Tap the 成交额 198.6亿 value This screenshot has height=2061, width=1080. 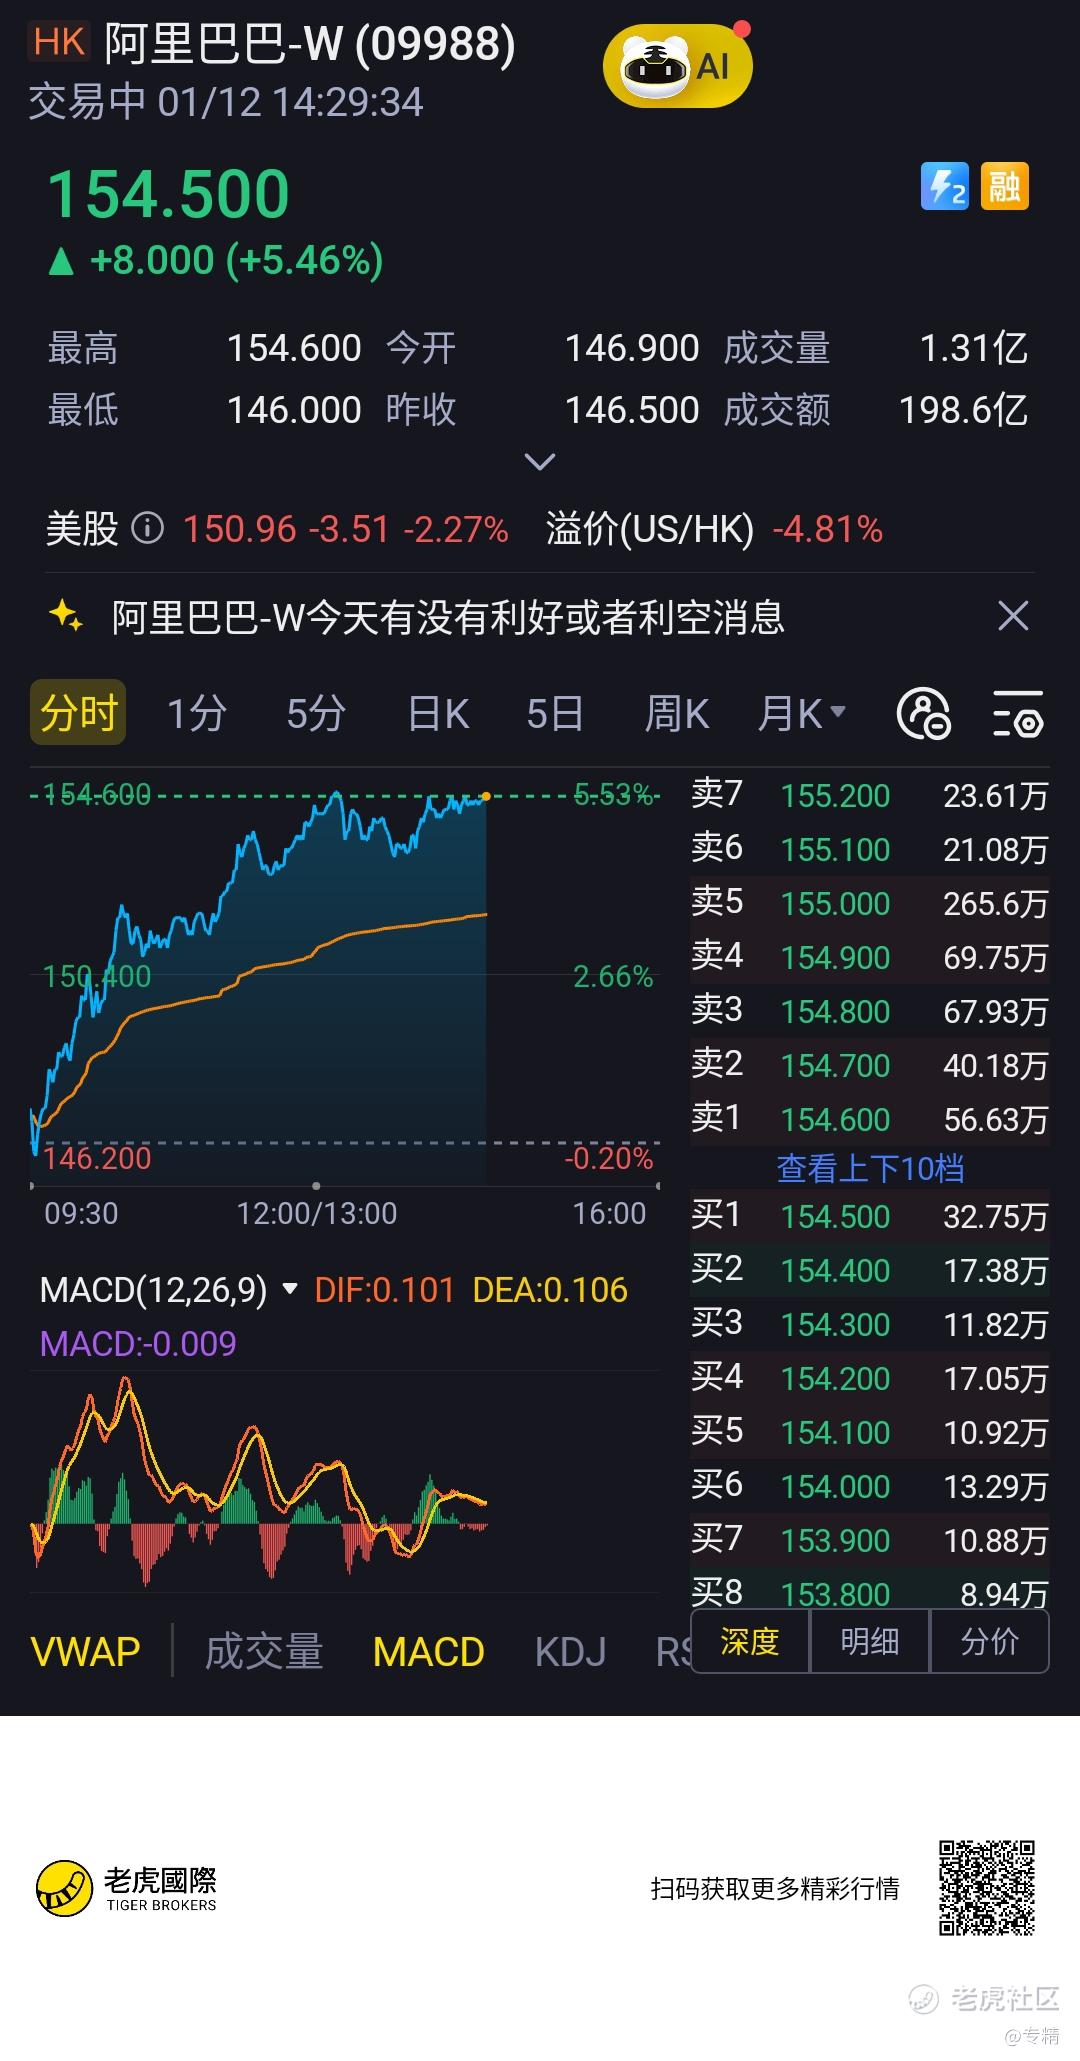(x=963, y=410)
